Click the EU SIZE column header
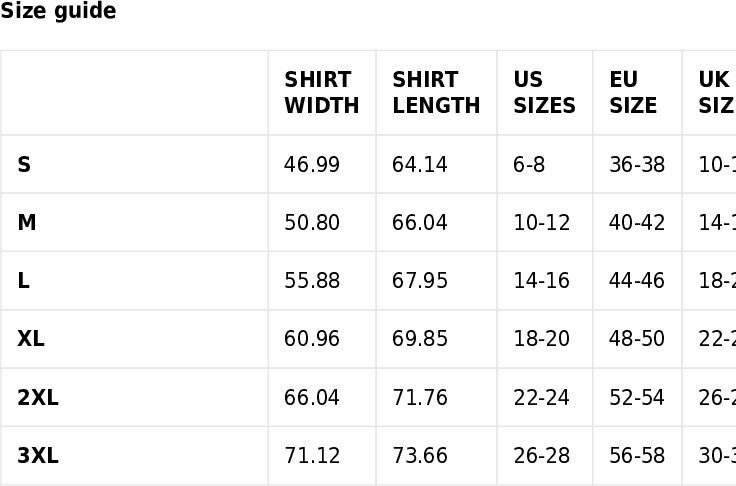Screen dimensions: 736x486 tap(633, 93)
